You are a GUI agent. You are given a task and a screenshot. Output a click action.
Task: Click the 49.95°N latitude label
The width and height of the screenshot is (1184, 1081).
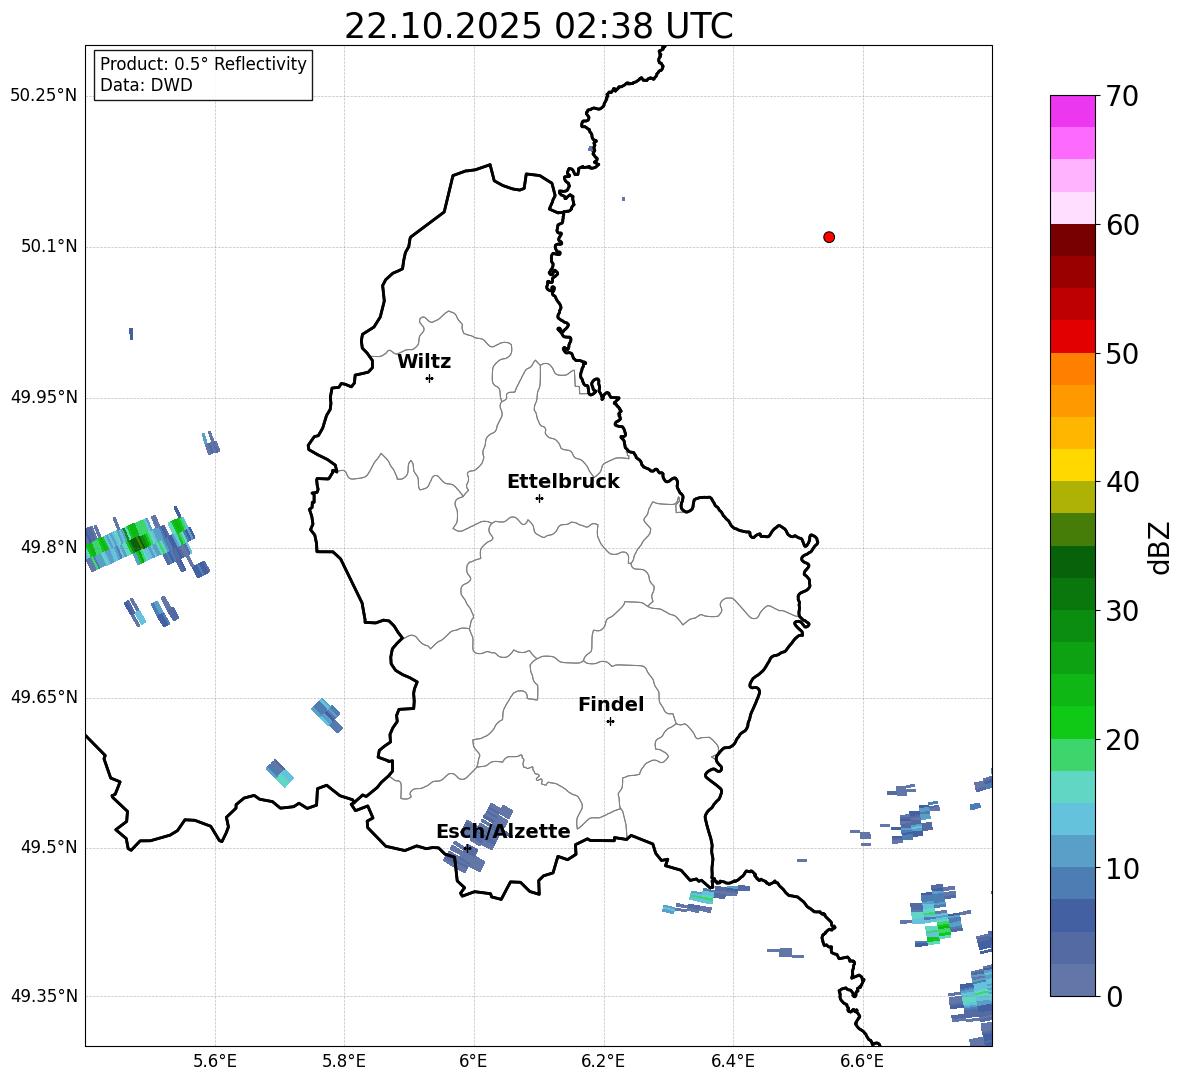[43, 397]
